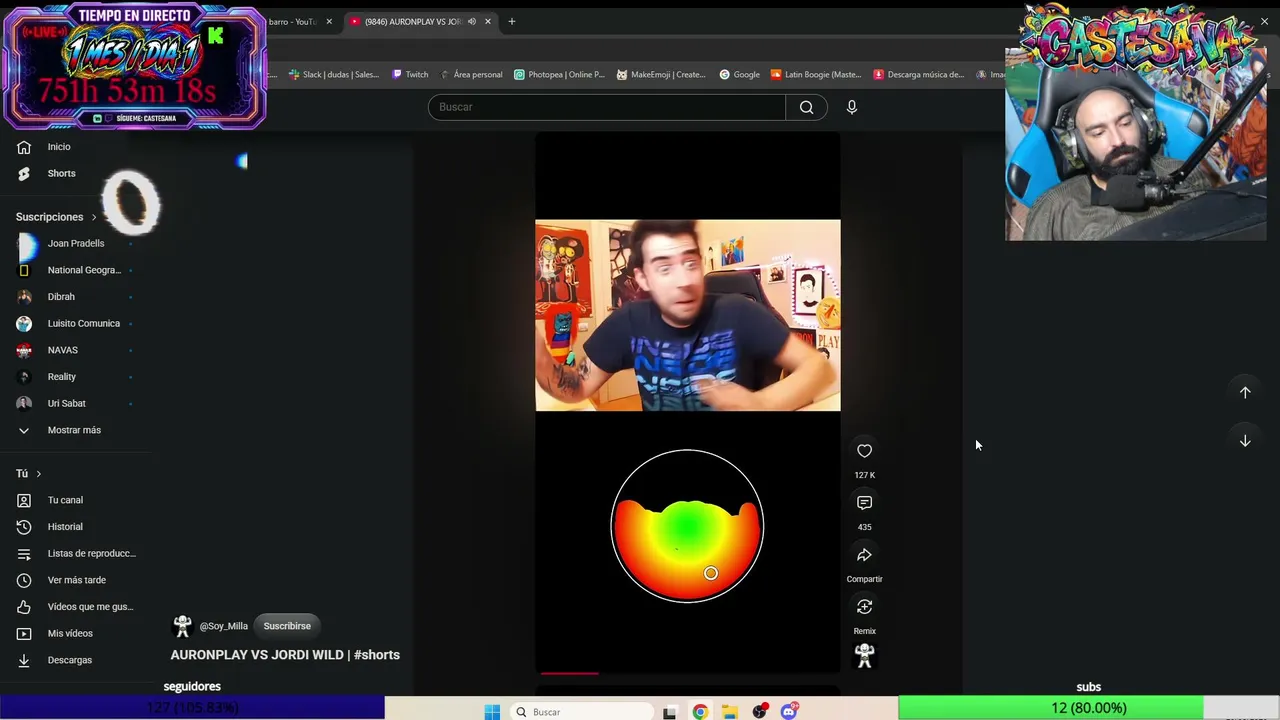
Task: Open the sound avatar below Remix
Action: click(864, 656)
